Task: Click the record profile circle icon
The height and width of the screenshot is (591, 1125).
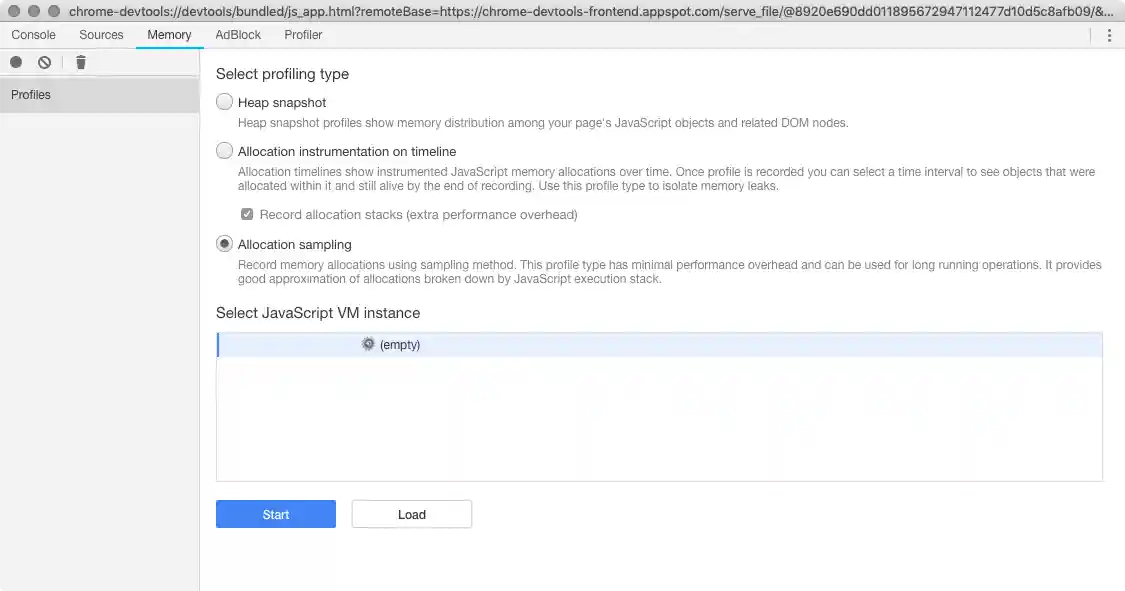Action: (16, 62)
